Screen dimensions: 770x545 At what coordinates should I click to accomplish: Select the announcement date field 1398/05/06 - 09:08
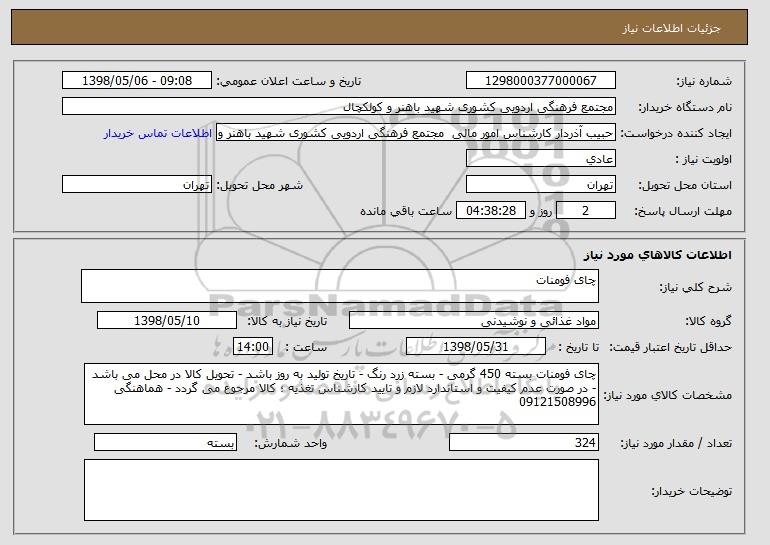pos(137,81)
